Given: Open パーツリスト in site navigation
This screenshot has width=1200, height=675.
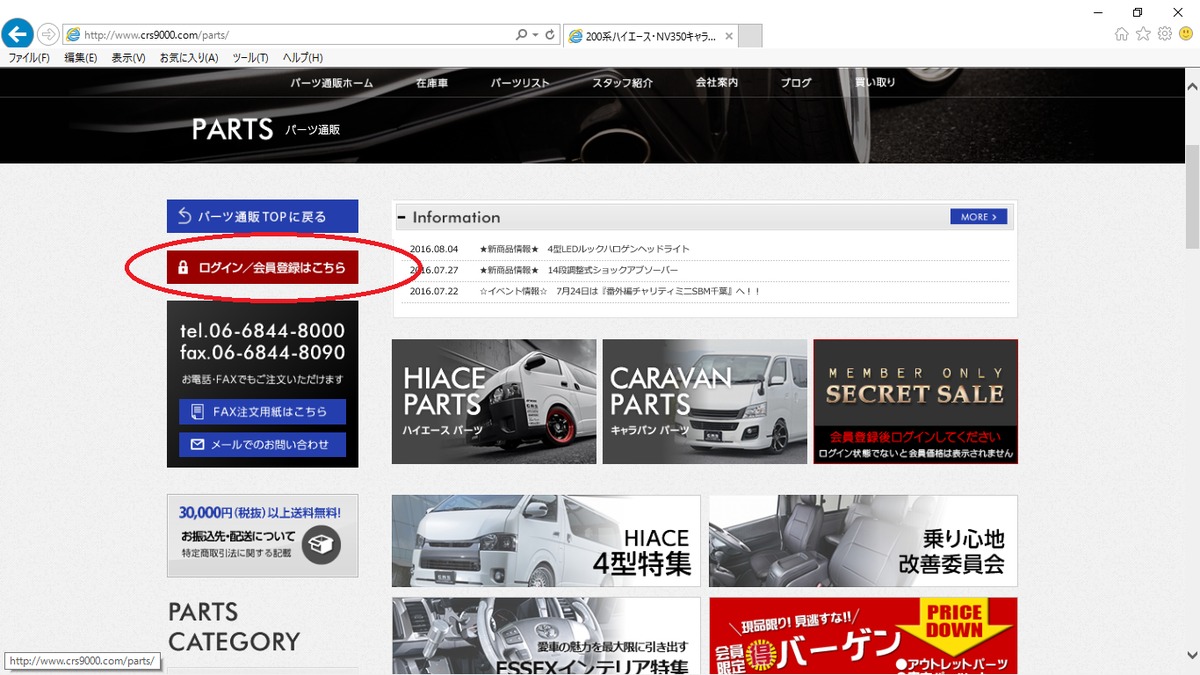Looking at the screenshot, I should (x=520, y=83).
